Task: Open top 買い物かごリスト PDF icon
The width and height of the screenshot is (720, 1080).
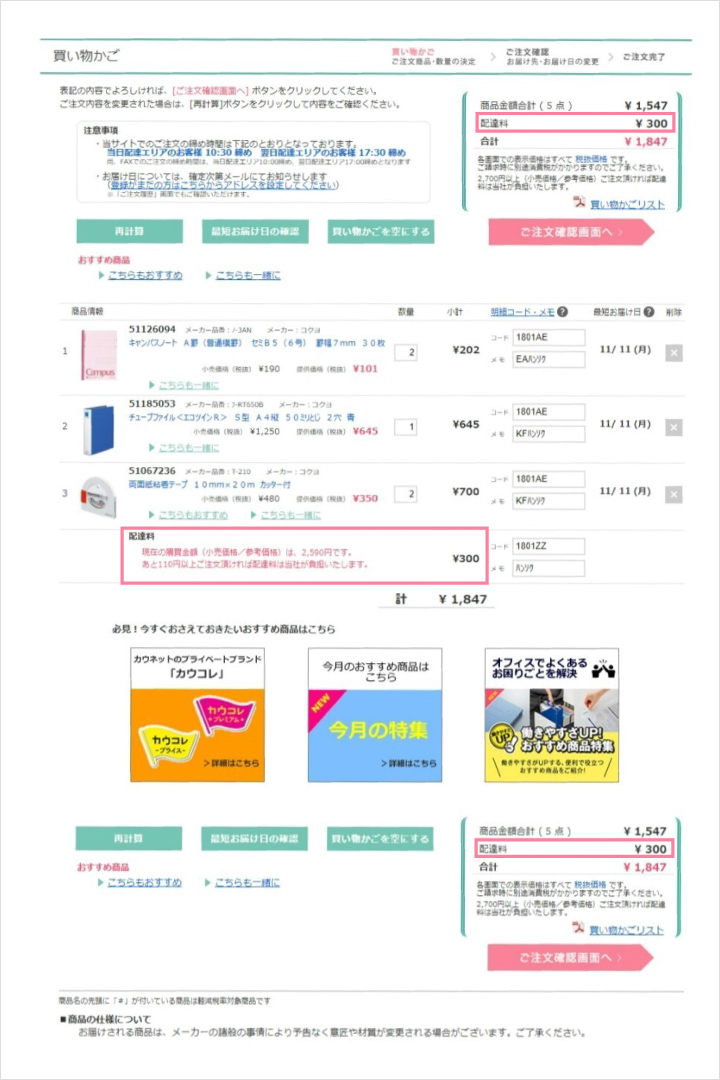Action: [579, 202]
